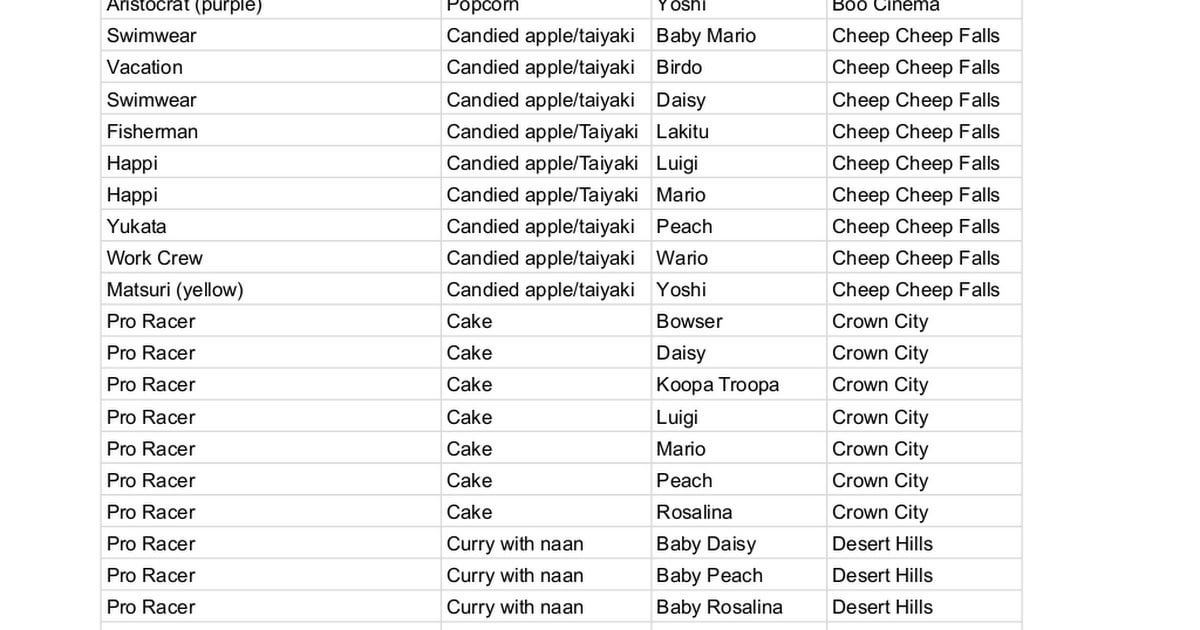Screen dimensions: 1200x630
Task: Select the Birdo cell
Action: pyautogui.click(x=679, y=68)
